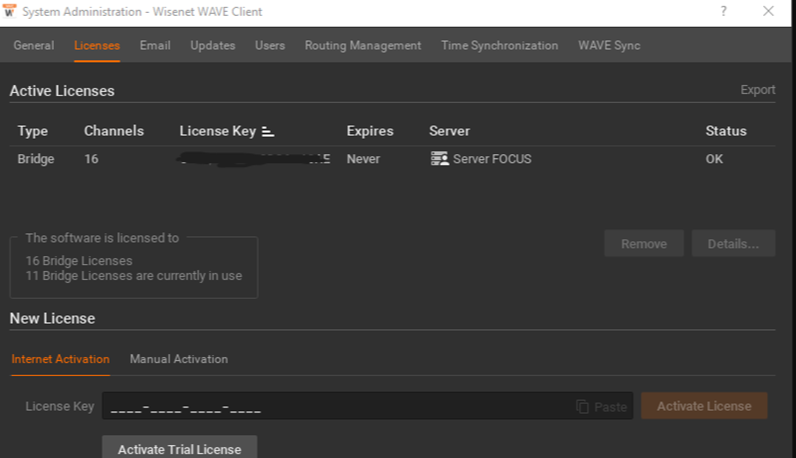Click the Never expiry value
Image resolution: width=796 pixels, height=458 pixels.
(363, 159)
